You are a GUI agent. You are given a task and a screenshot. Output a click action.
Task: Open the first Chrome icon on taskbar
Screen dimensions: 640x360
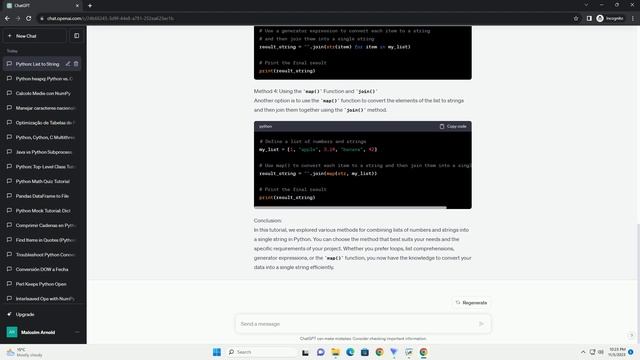[379, 352]
